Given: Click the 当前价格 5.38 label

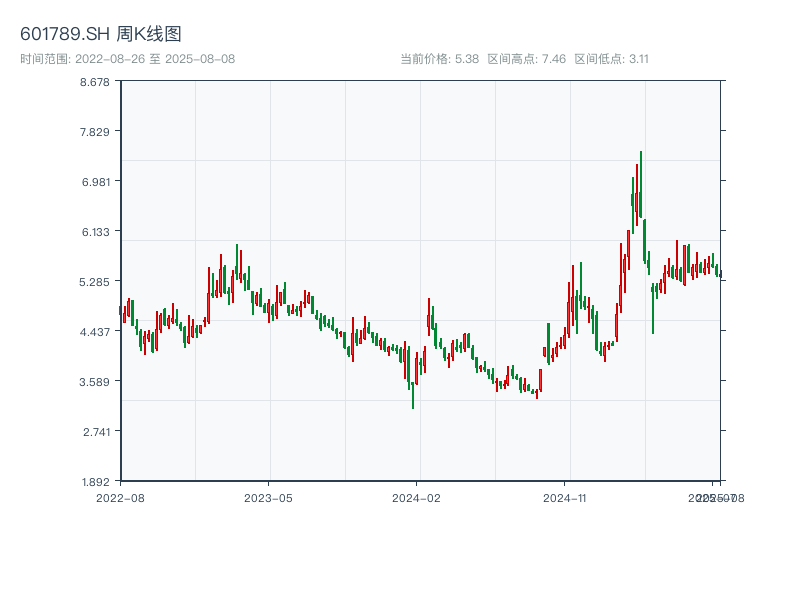Looking at the screenshot, I should (439, 59).
